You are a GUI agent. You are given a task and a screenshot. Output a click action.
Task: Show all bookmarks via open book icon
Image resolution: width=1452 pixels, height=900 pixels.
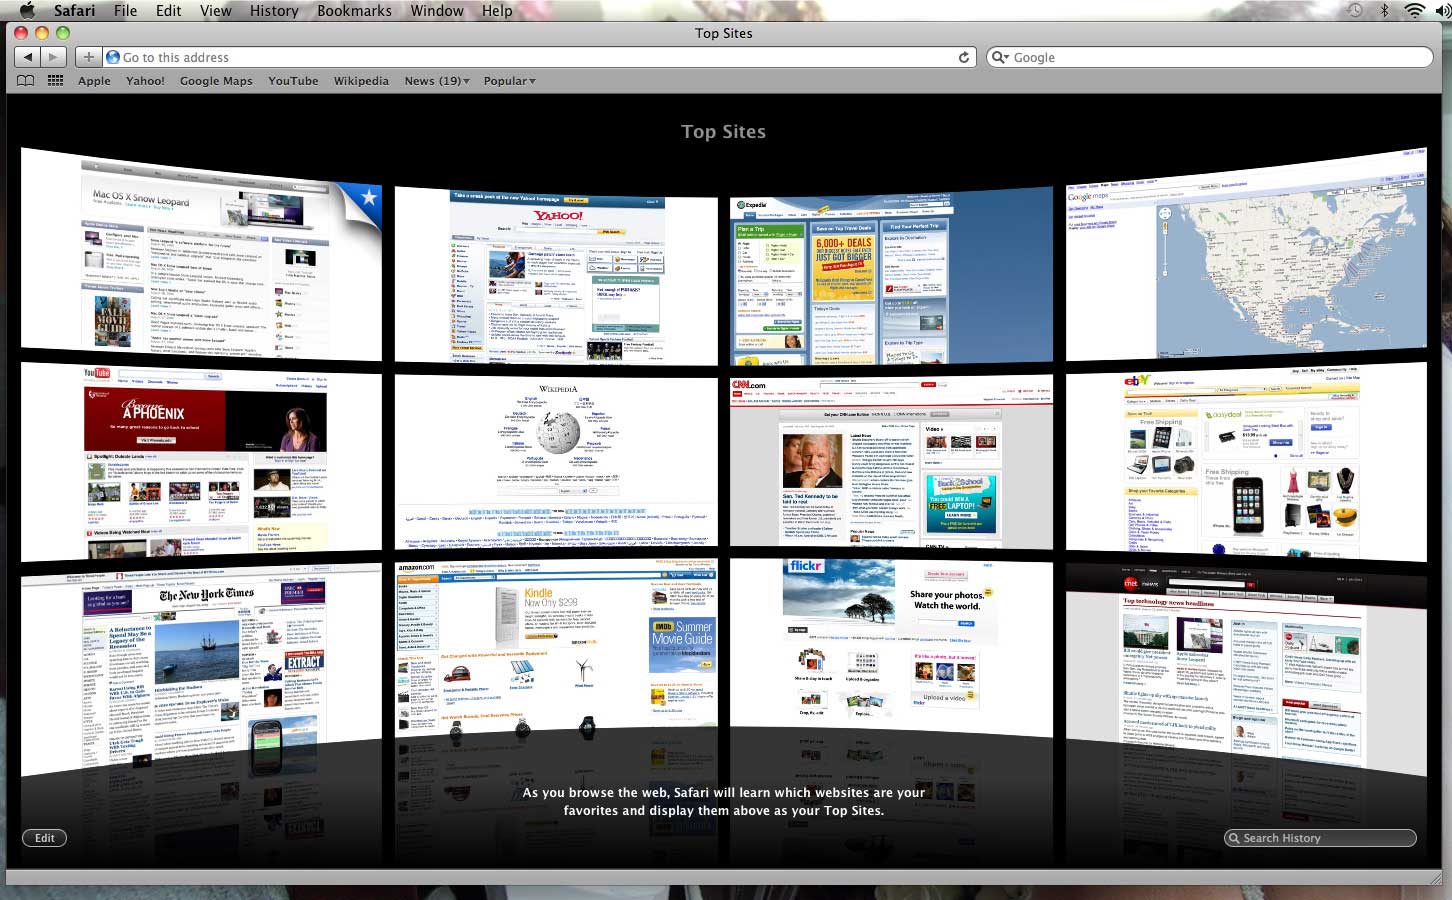coord(26,81)
